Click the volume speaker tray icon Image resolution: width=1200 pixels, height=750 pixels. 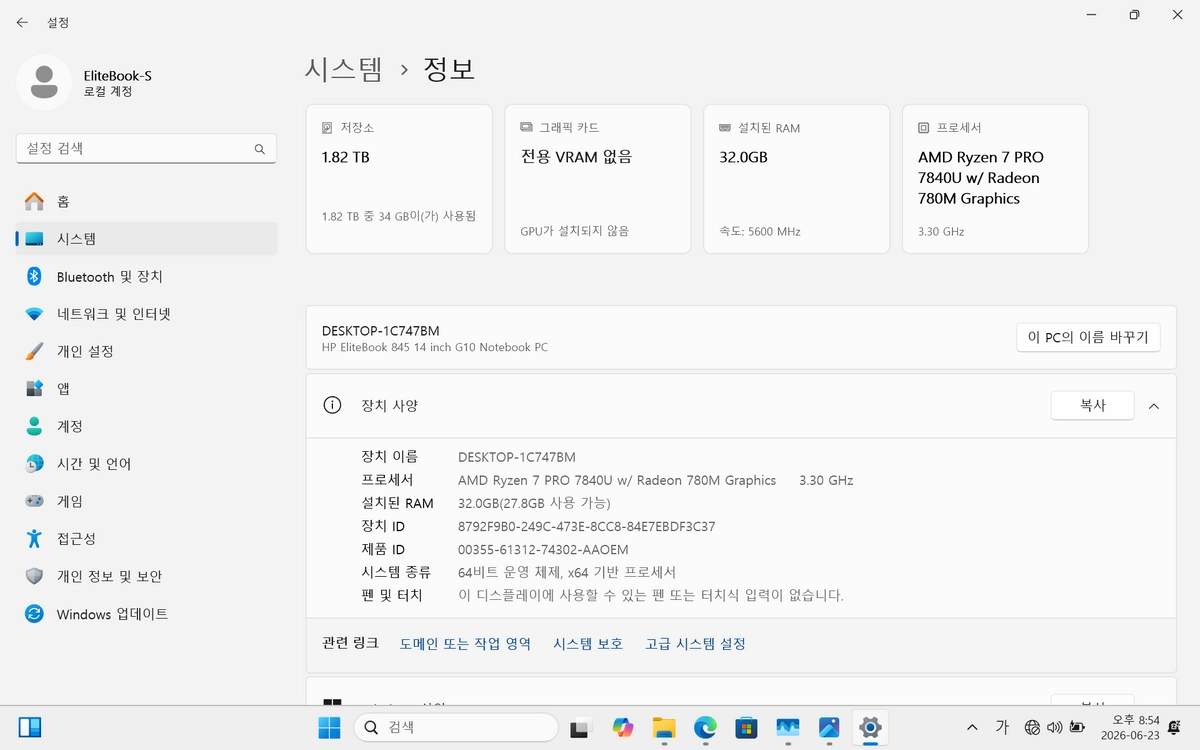(1054, 727)
